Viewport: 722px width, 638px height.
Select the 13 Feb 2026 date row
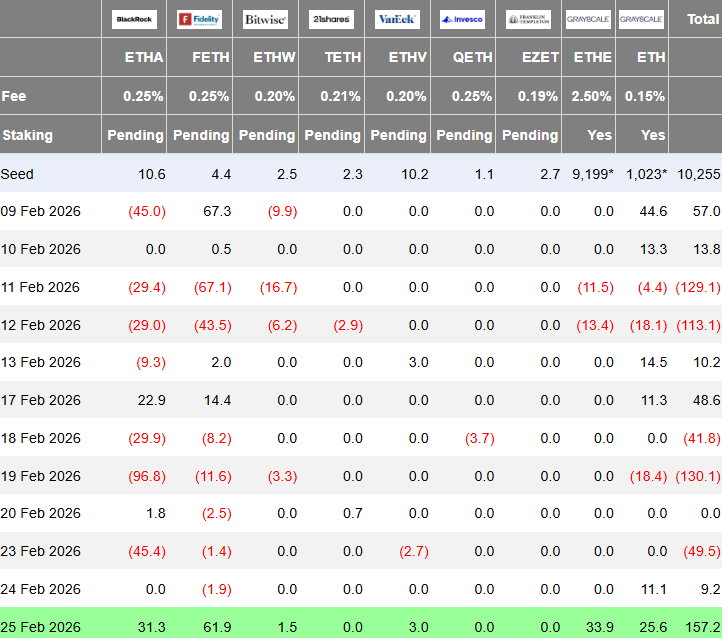click(361, 362)
